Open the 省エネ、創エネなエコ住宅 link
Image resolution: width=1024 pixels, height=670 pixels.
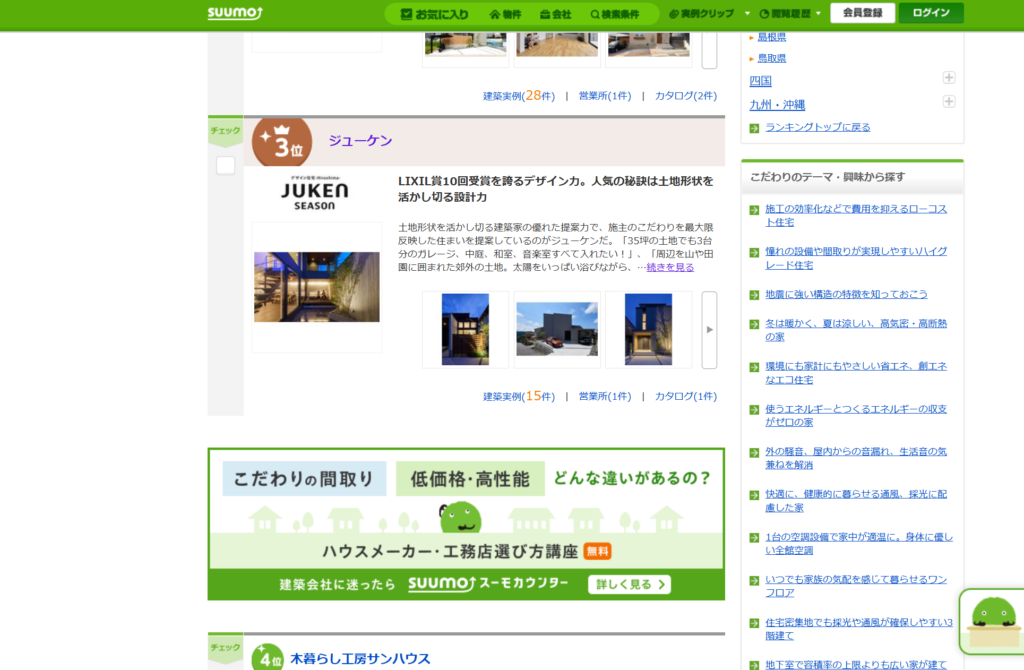856,373
